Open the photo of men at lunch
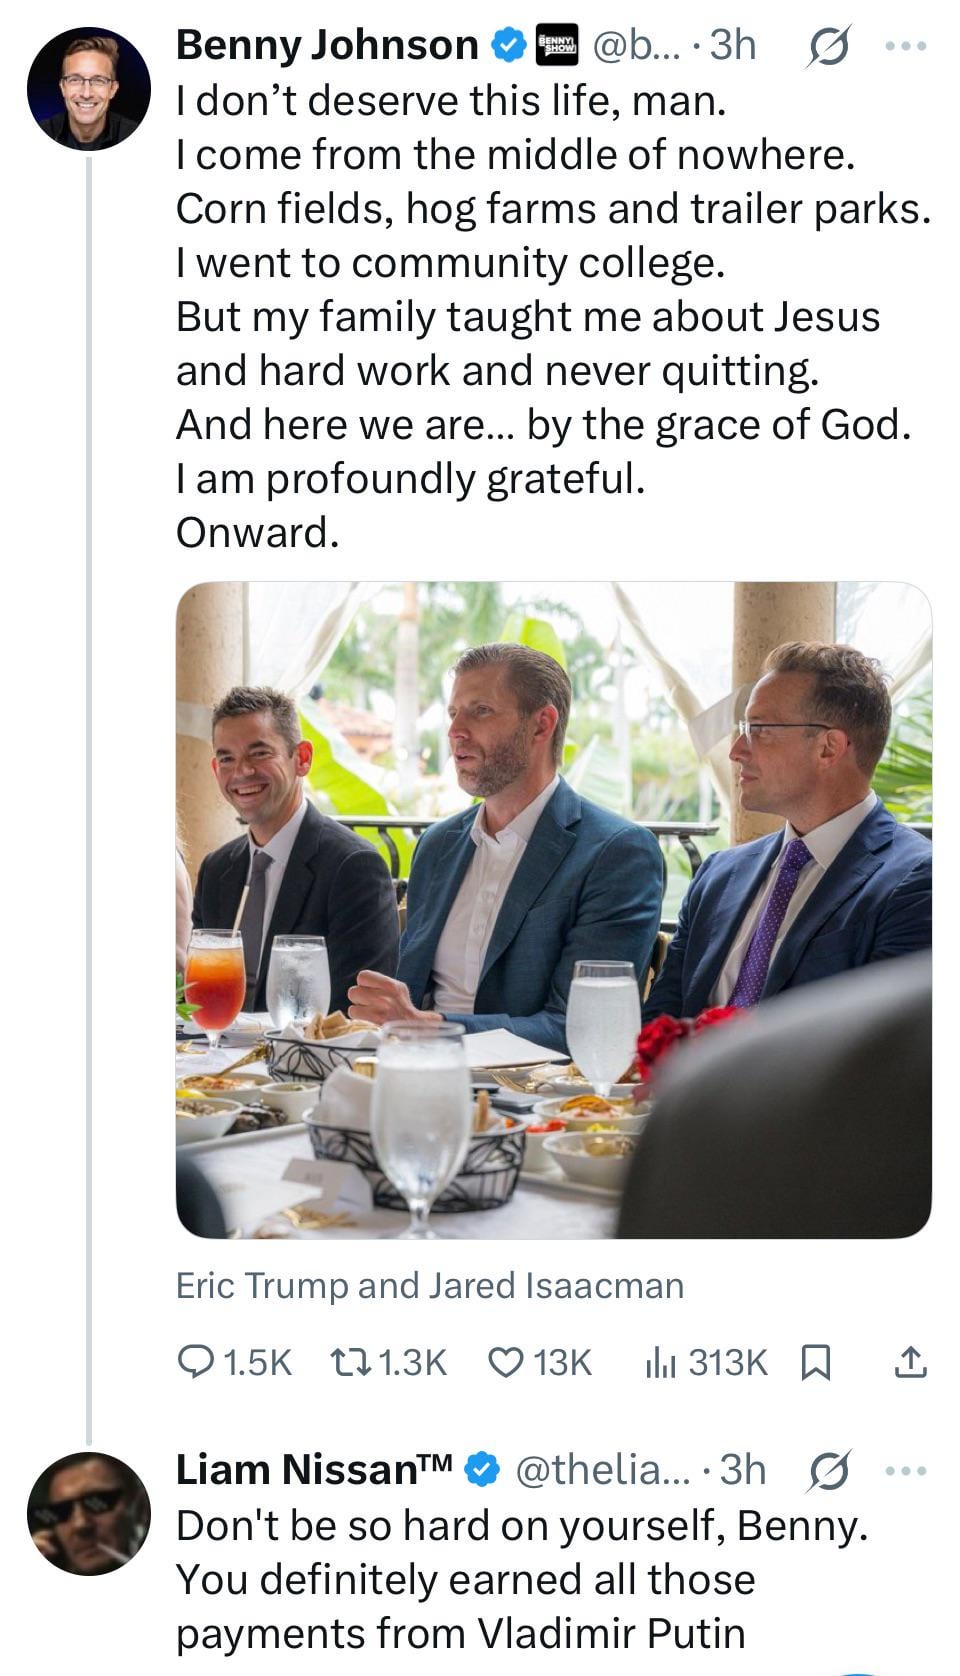The width and height of the screenshot is (960, 1676). [554, 909]
